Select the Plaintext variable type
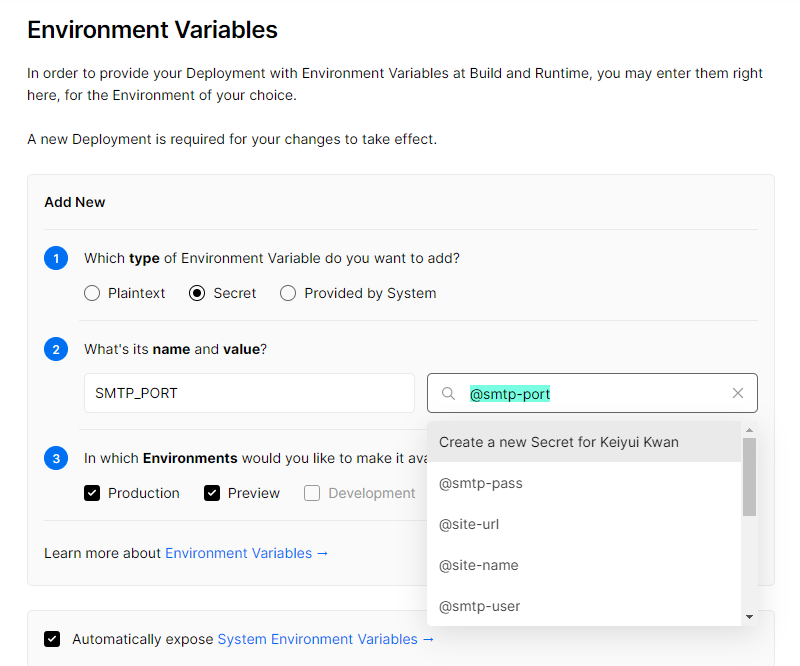 tap(92, 293)
